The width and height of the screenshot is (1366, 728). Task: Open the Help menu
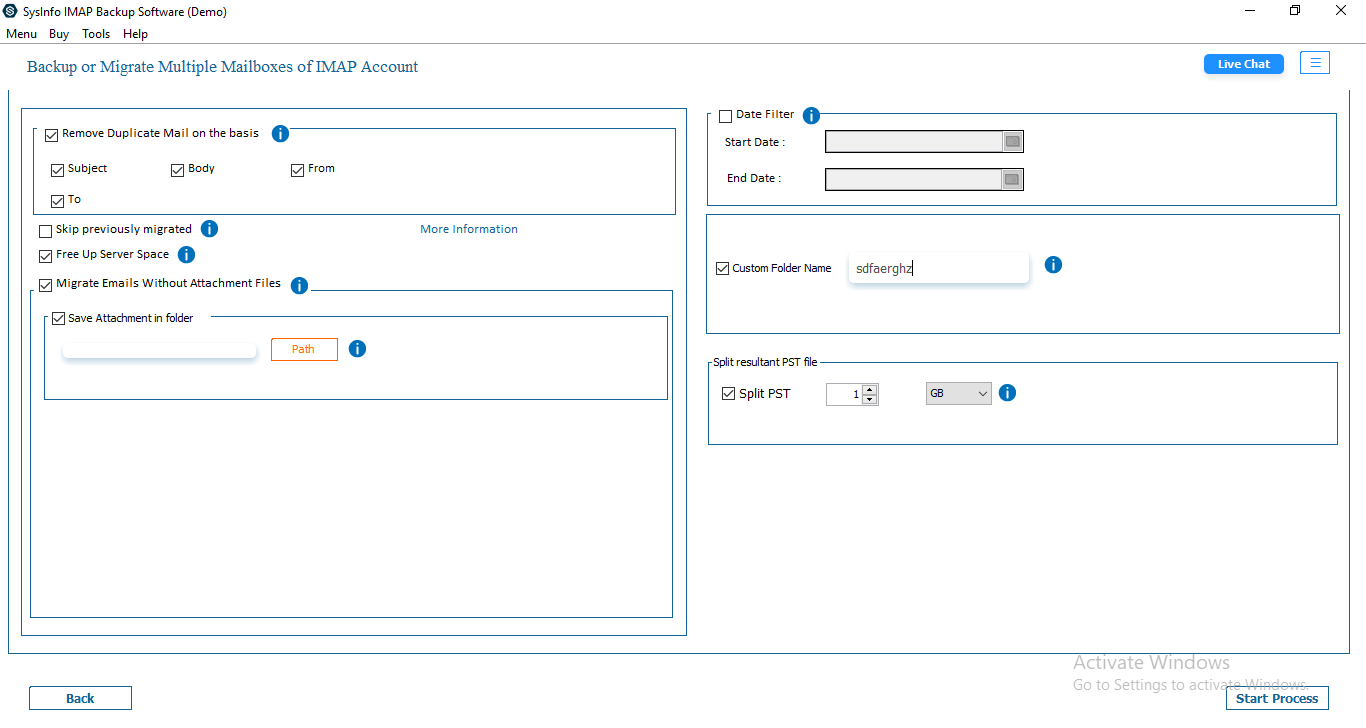pyautogui.click(x=135, y=34)
